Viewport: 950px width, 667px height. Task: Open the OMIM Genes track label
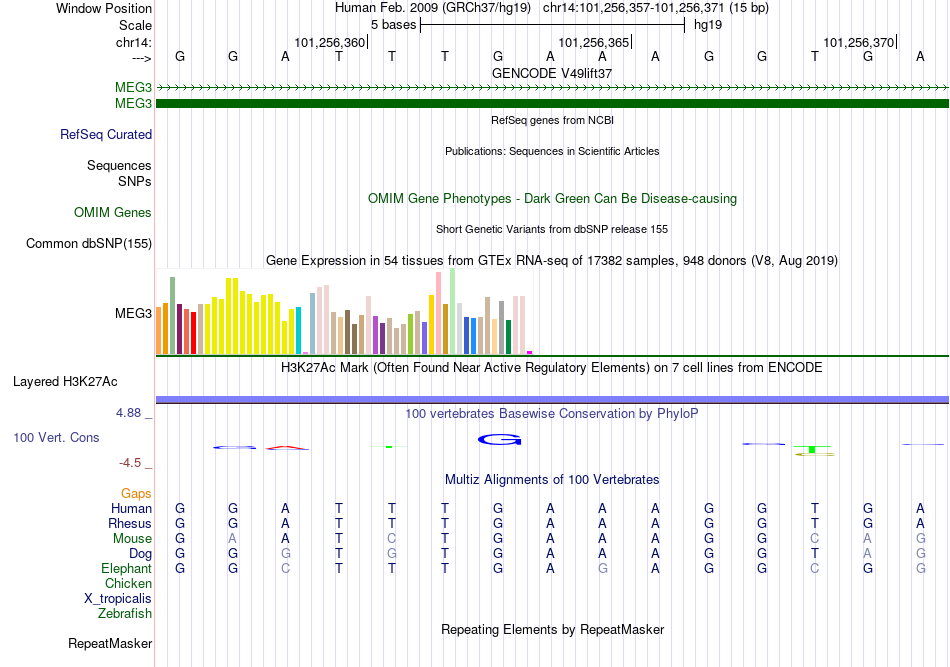[113, 213]
